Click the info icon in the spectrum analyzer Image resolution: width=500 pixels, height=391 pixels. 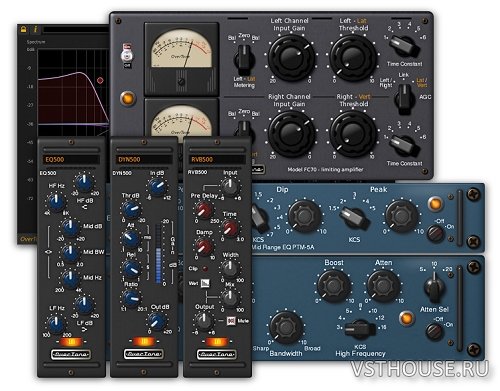35,29
